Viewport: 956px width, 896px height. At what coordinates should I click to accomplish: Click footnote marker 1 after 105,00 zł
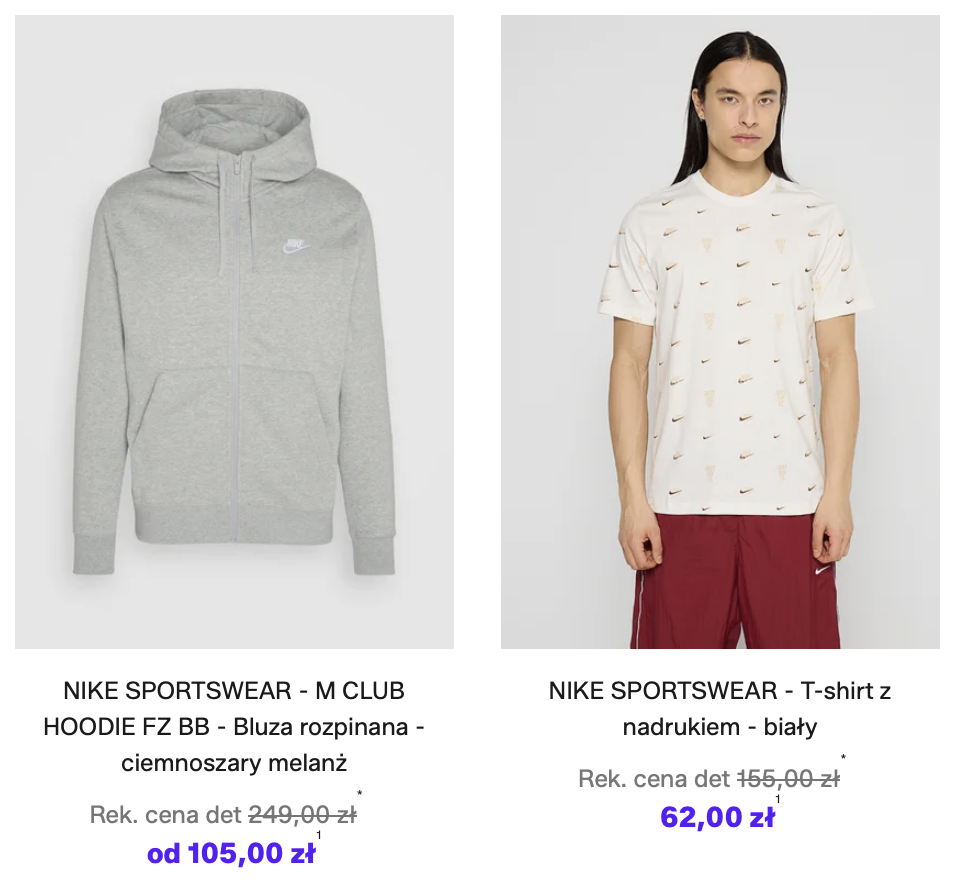pyautogui.click(x=319, y=836)
